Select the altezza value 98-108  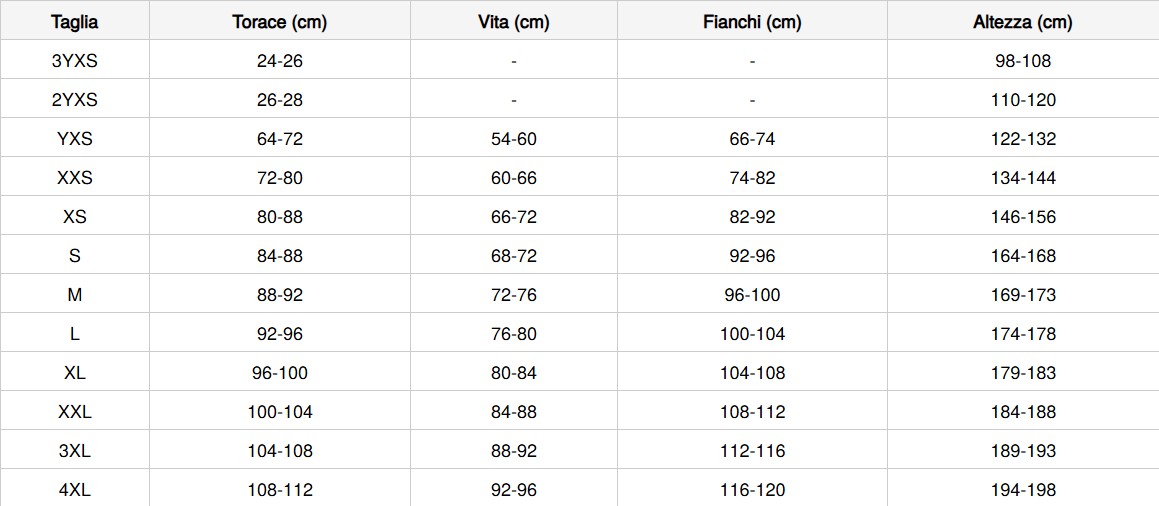[1022, 61]
